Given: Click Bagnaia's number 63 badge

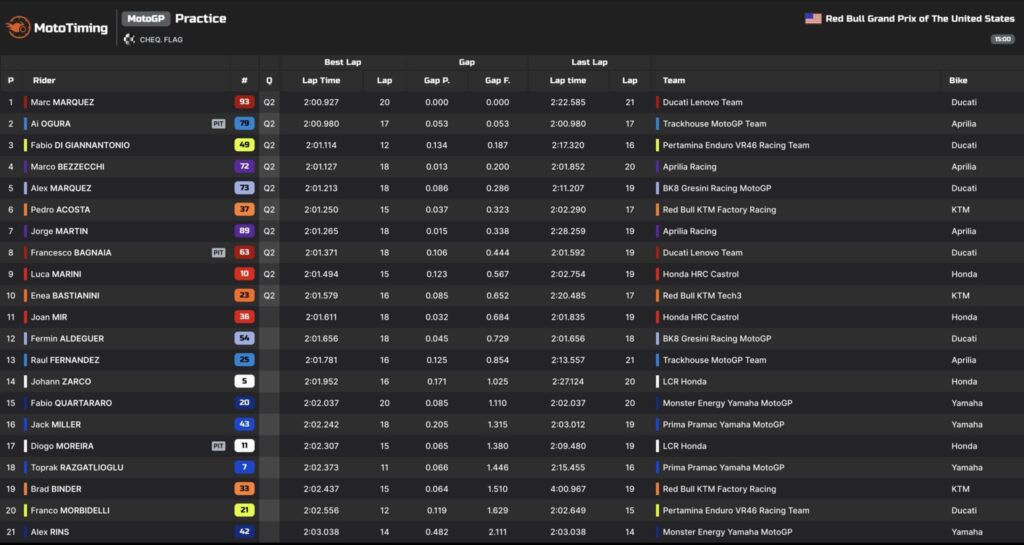Looking at the screenshot, I should (x=244, y=253).
